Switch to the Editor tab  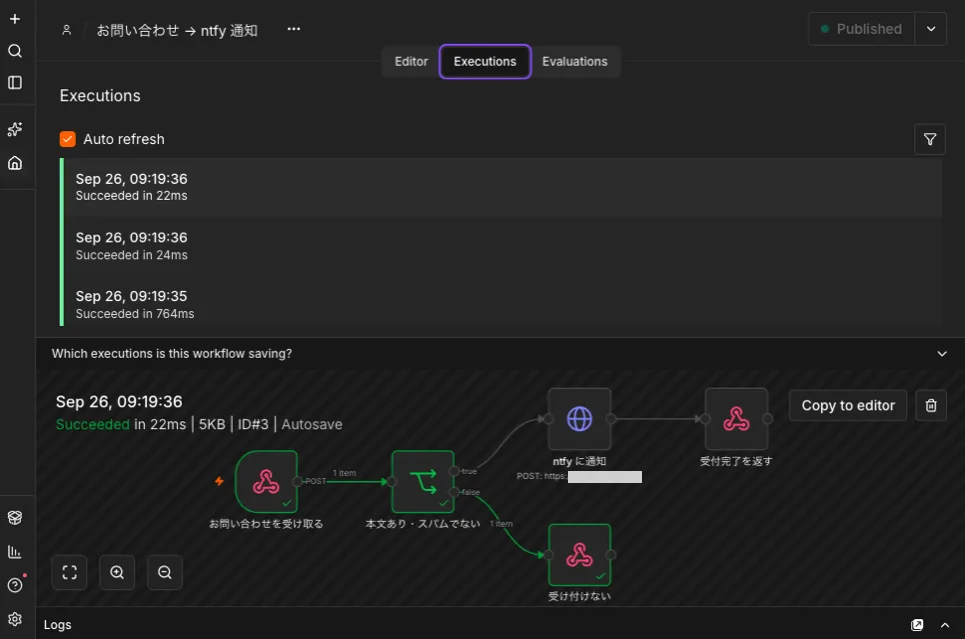[x=411, y=62]
